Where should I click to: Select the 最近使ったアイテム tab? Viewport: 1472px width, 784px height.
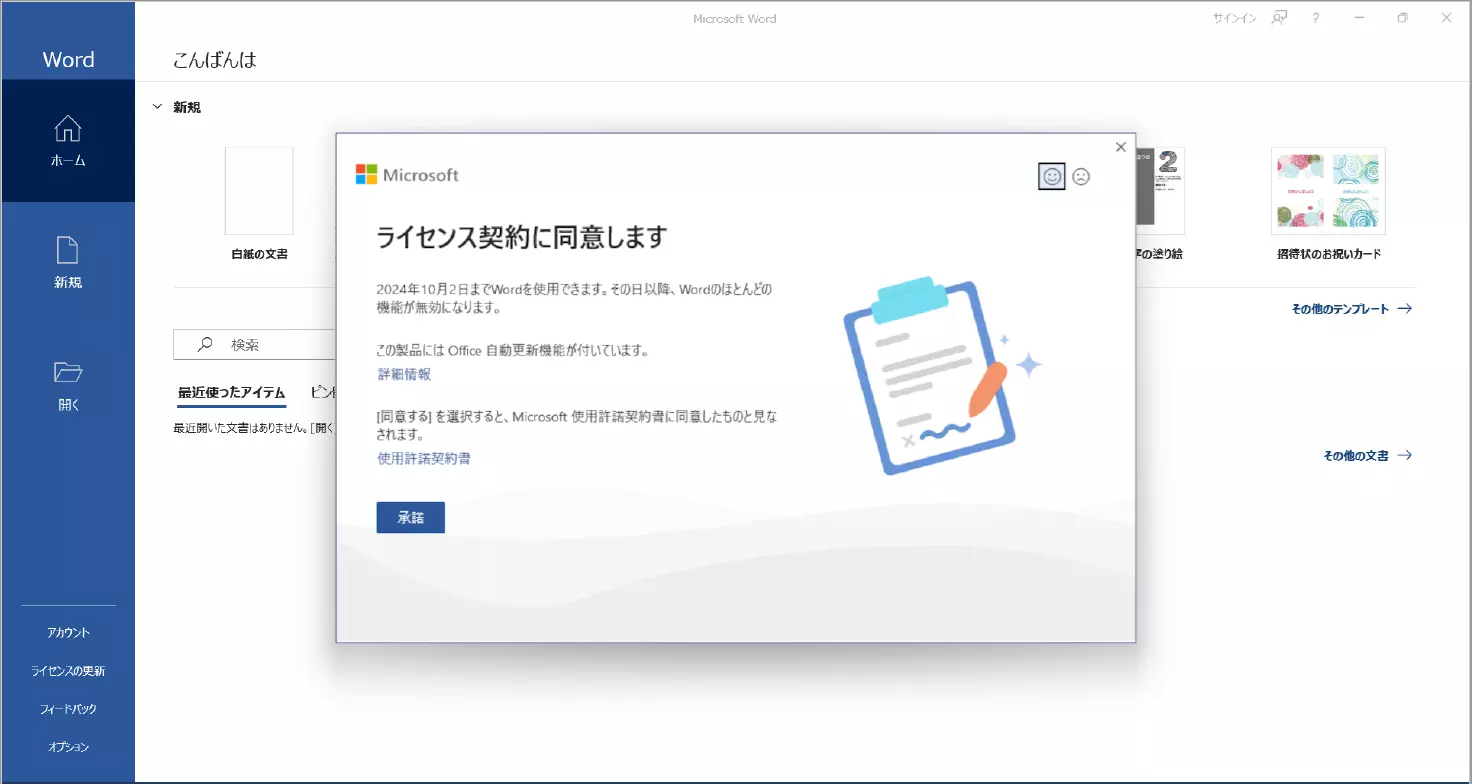[x=231, y=393]
